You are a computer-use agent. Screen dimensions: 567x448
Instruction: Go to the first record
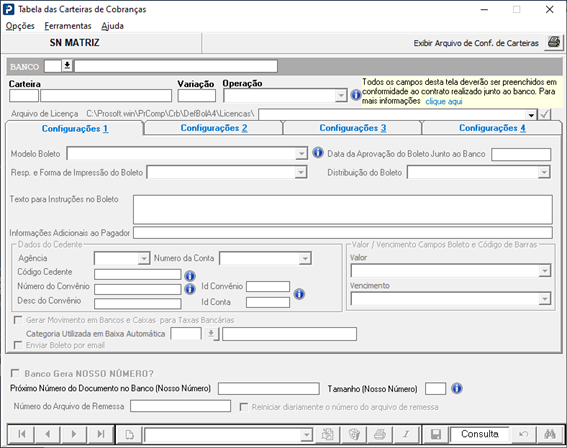click(x=21, y=434)
